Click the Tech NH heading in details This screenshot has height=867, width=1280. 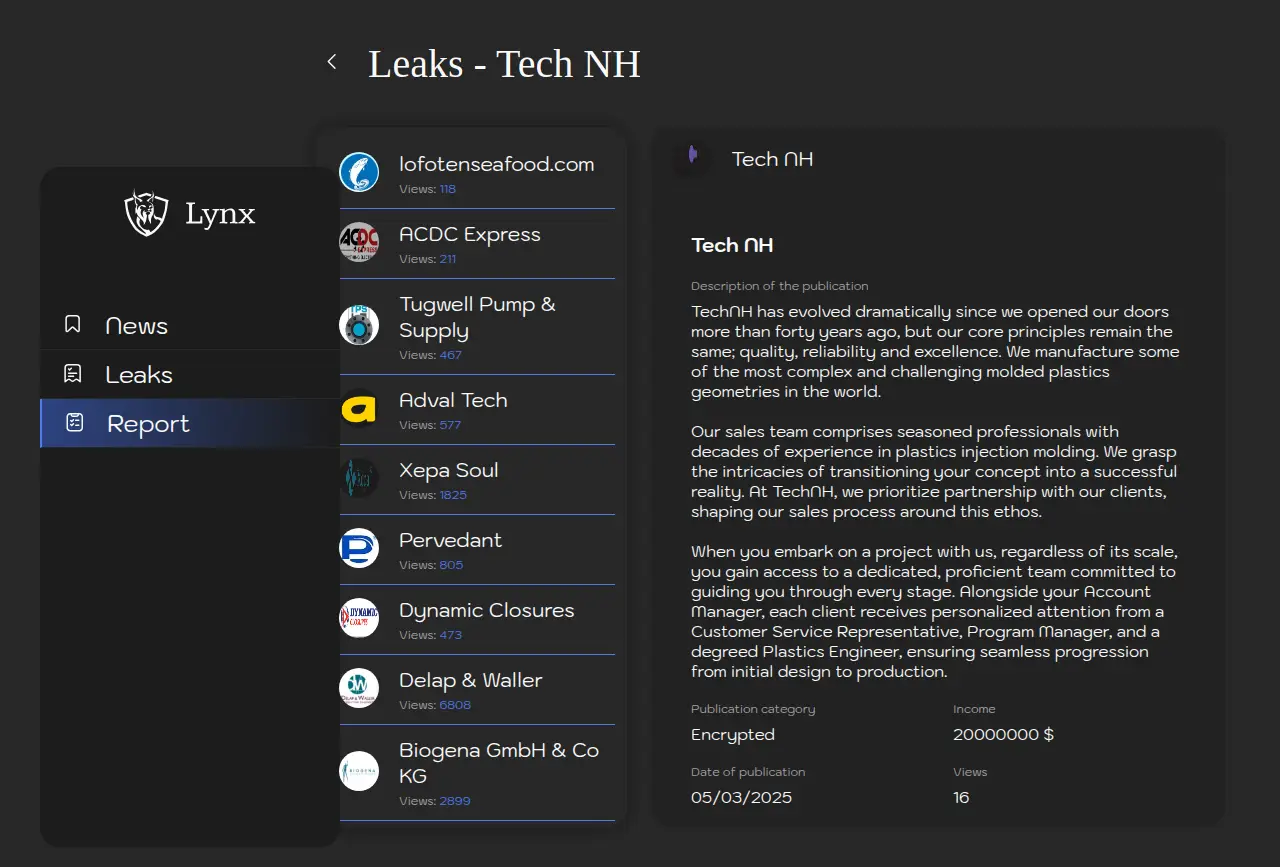(x=732, y=246)
